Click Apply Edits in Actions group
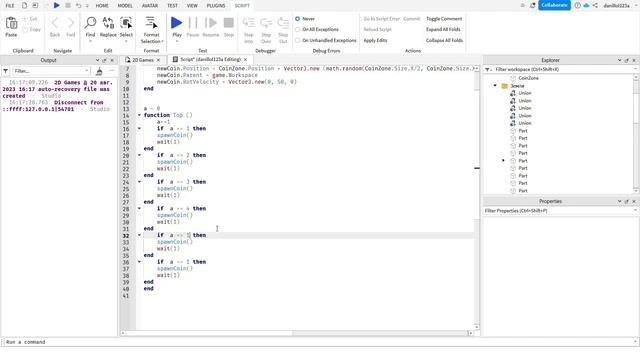 (x=375, y=40)
